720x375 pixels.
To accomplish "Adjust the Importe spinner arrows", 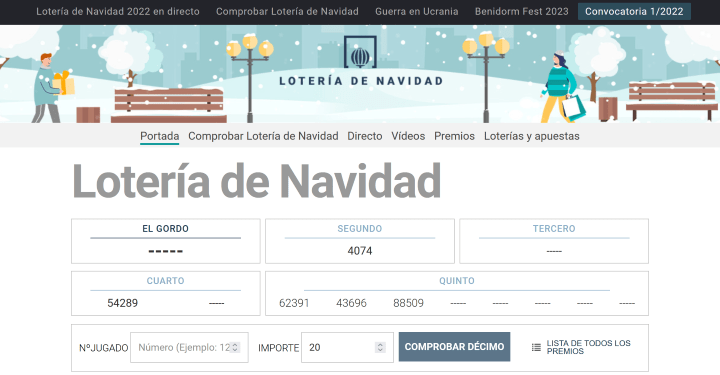I will point(380,347).
